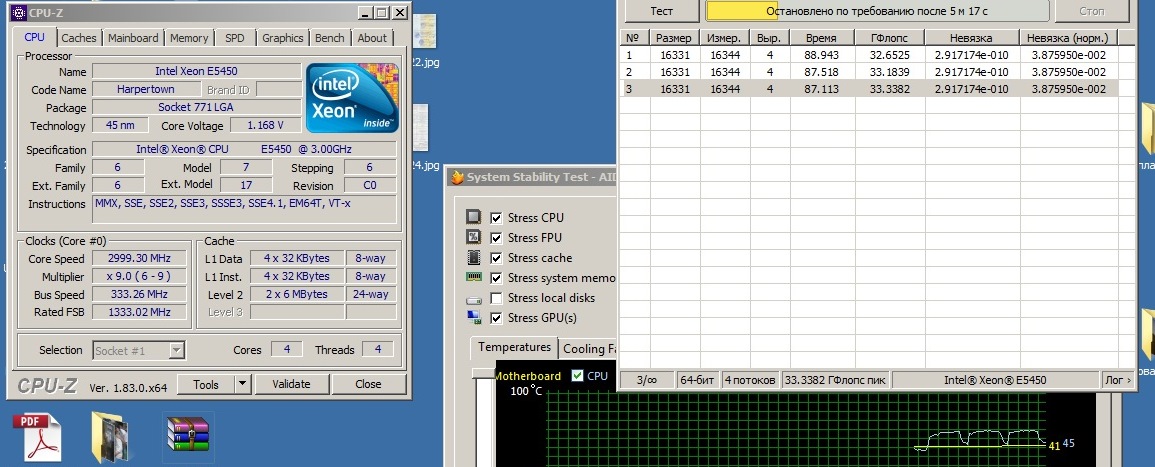Click the 64-бит status bar cell

698,380
